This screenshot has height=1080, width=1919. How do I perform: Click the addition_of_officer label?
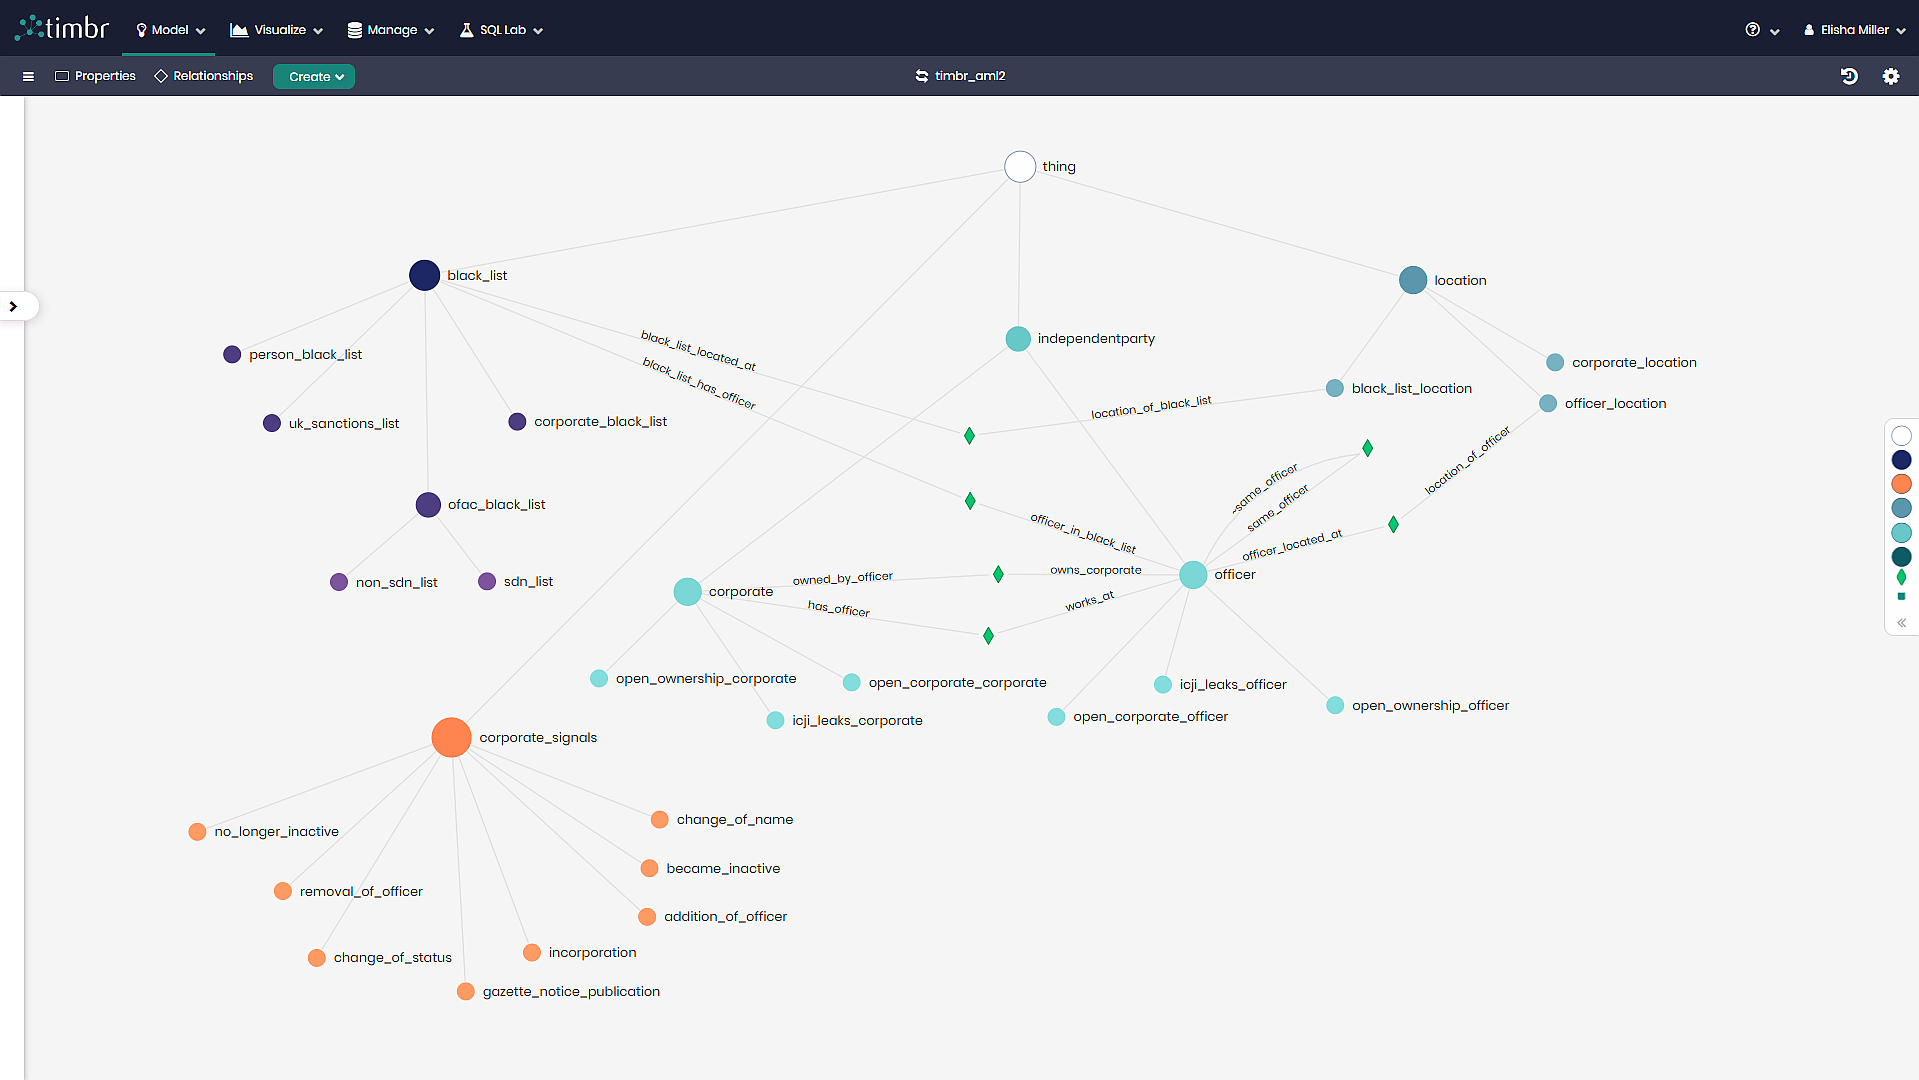[x=725, y=917]
